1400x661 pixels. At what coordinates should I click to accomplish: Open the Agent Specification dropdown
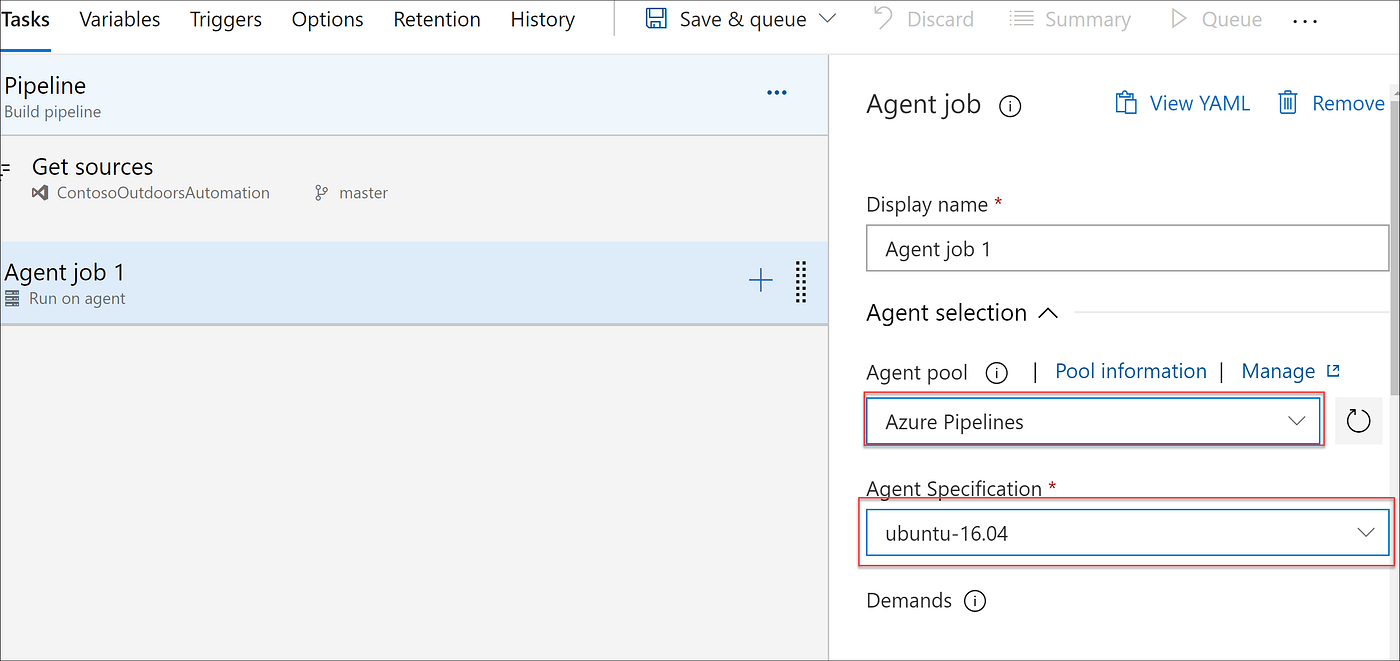click(x=1127, y=533)
